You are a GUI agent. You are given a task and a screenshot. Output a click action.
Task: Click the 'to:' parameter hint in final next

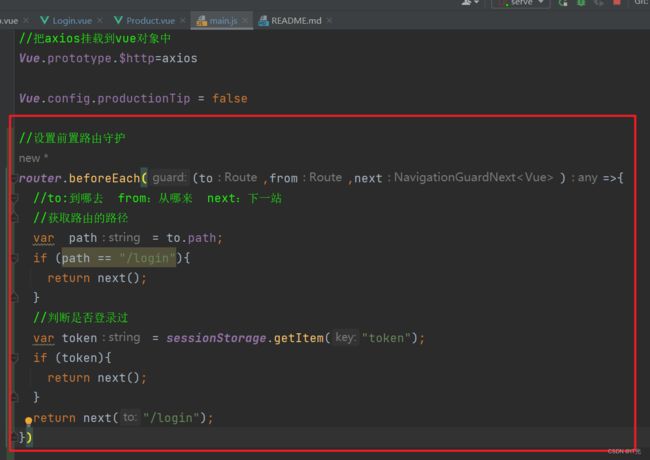coord(129,417)
